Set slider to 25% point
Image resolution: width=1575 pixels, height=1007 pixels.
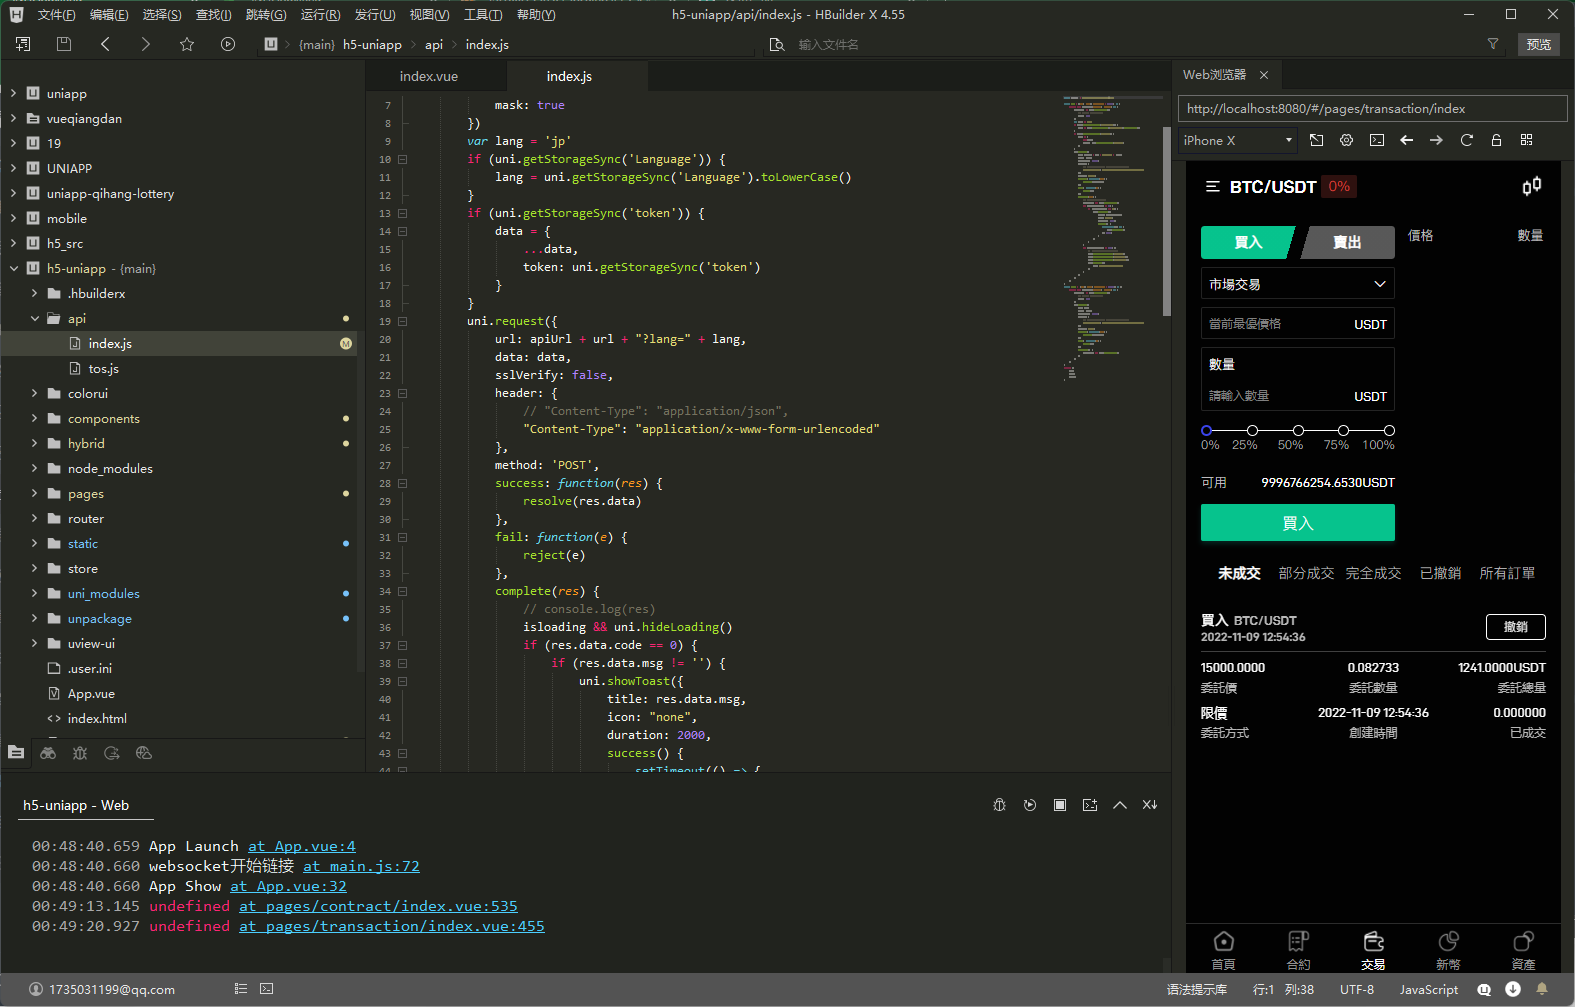coord(1252,430)
